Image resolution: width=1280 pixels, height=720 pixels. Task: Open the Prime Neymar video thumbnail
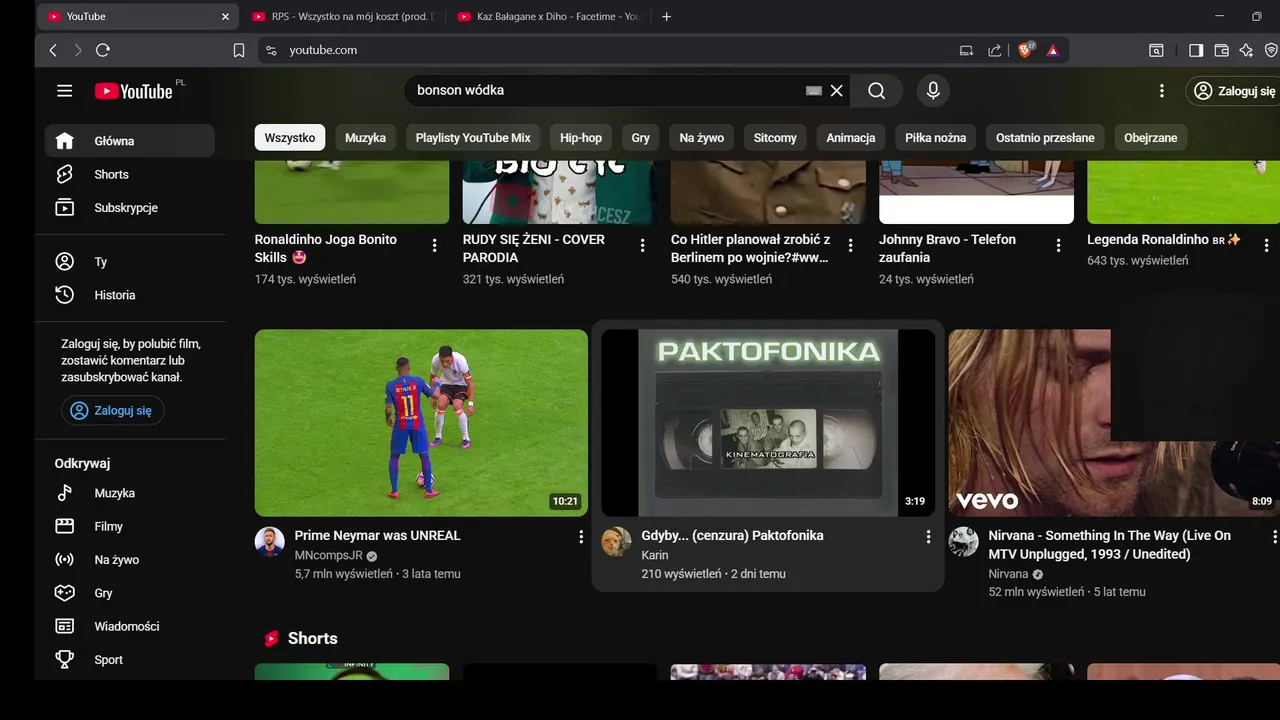(421, 423)
